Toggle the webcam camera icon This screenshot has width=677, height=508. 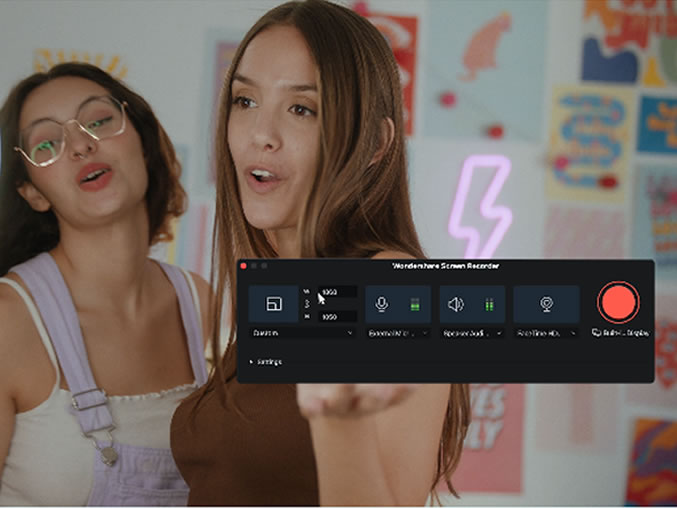(546, 304)
